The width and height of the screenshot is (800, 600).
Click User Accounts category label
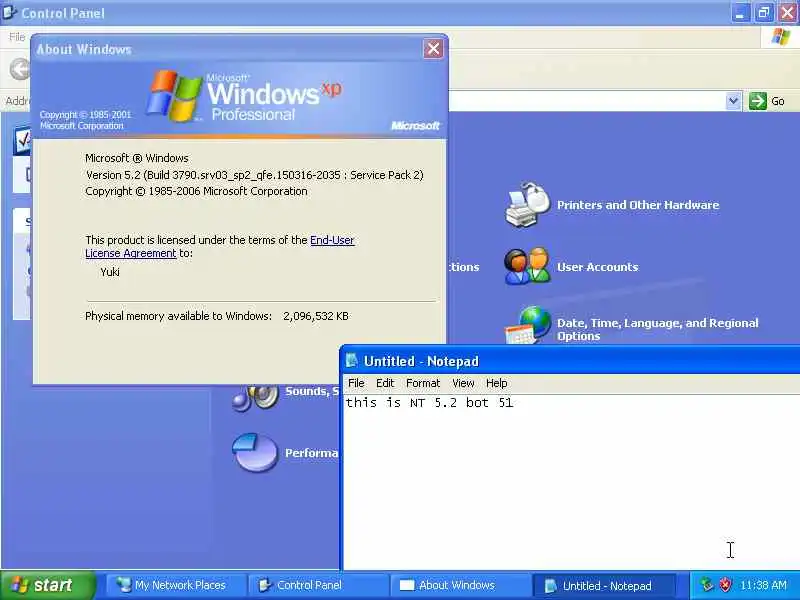597,267
